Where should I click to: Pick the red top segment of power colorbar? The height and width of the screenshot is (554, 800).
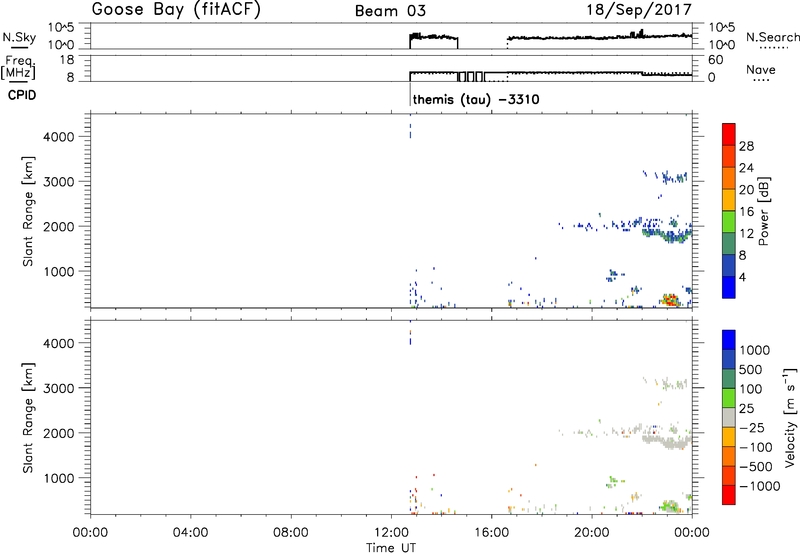(x=729, y=134)
